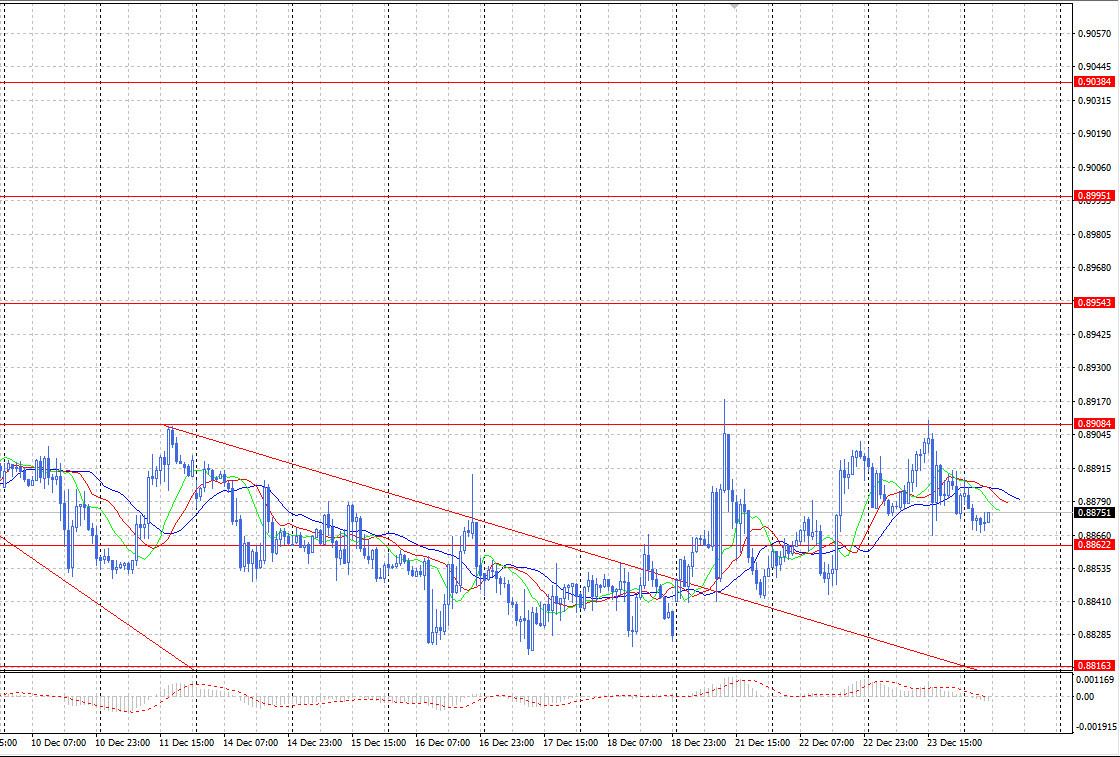The image size is (1120, 757).
Task: Click the 10 Dec 07:00 time label
Action: click(x=59, y=743)
